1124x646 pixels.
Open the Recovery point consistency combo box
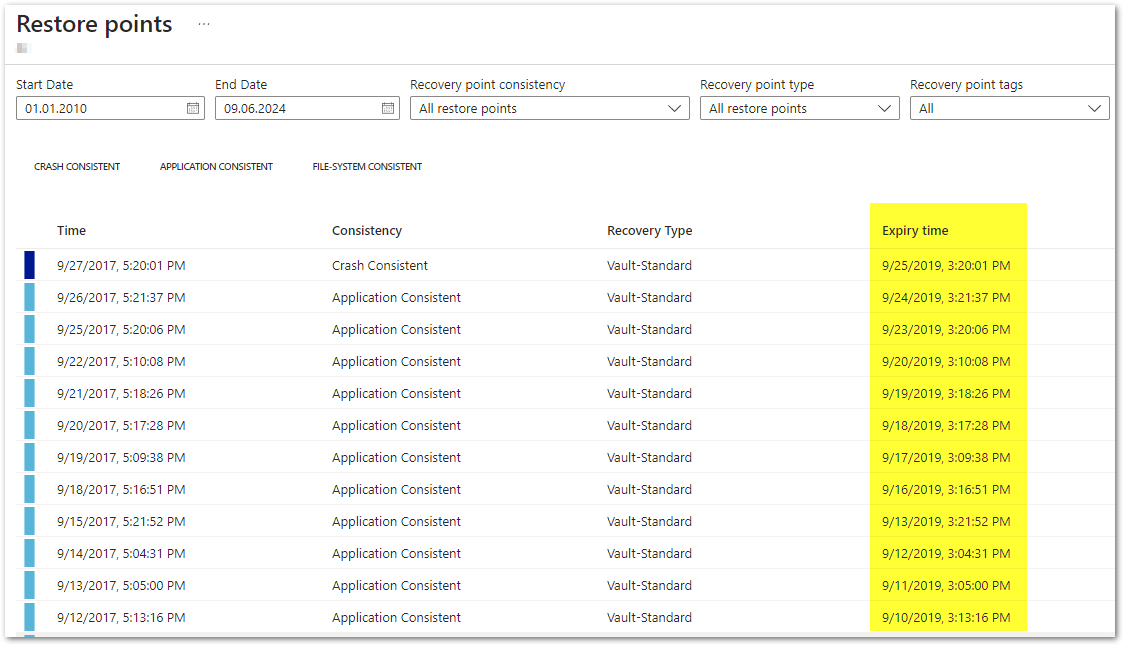tap(549, 108)
